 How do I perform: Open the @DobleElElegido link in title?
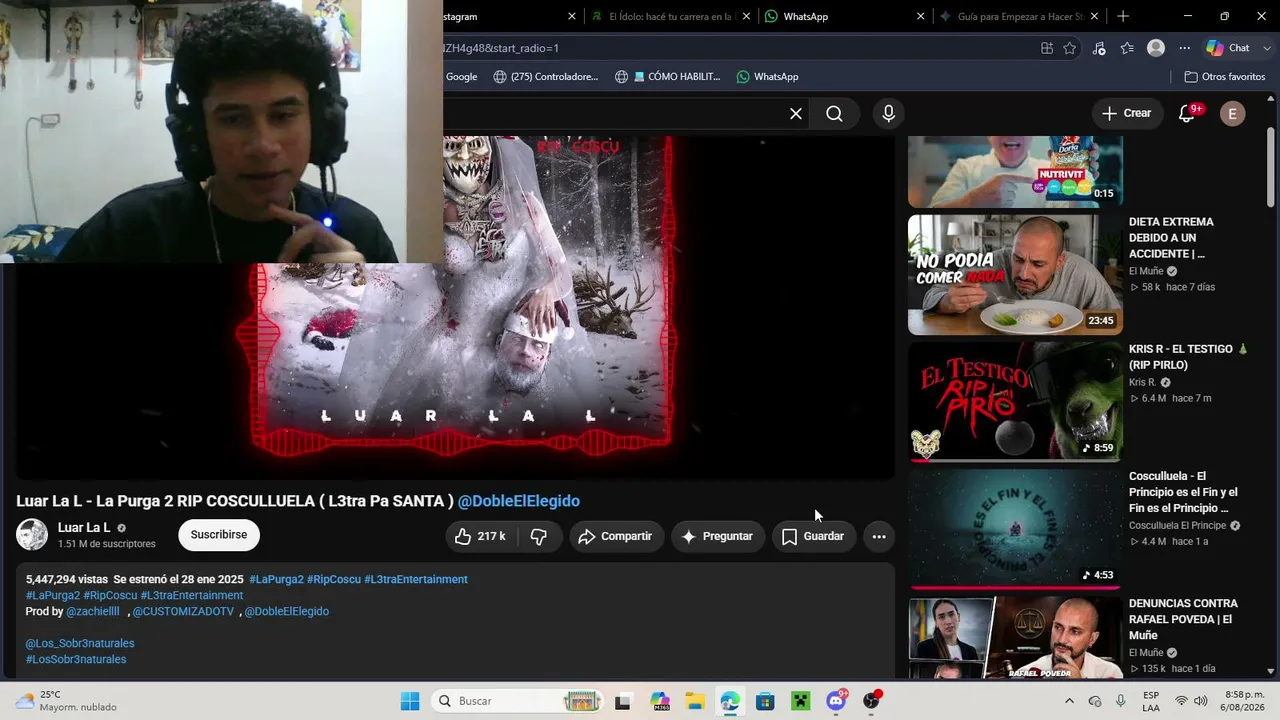[519, 501]
